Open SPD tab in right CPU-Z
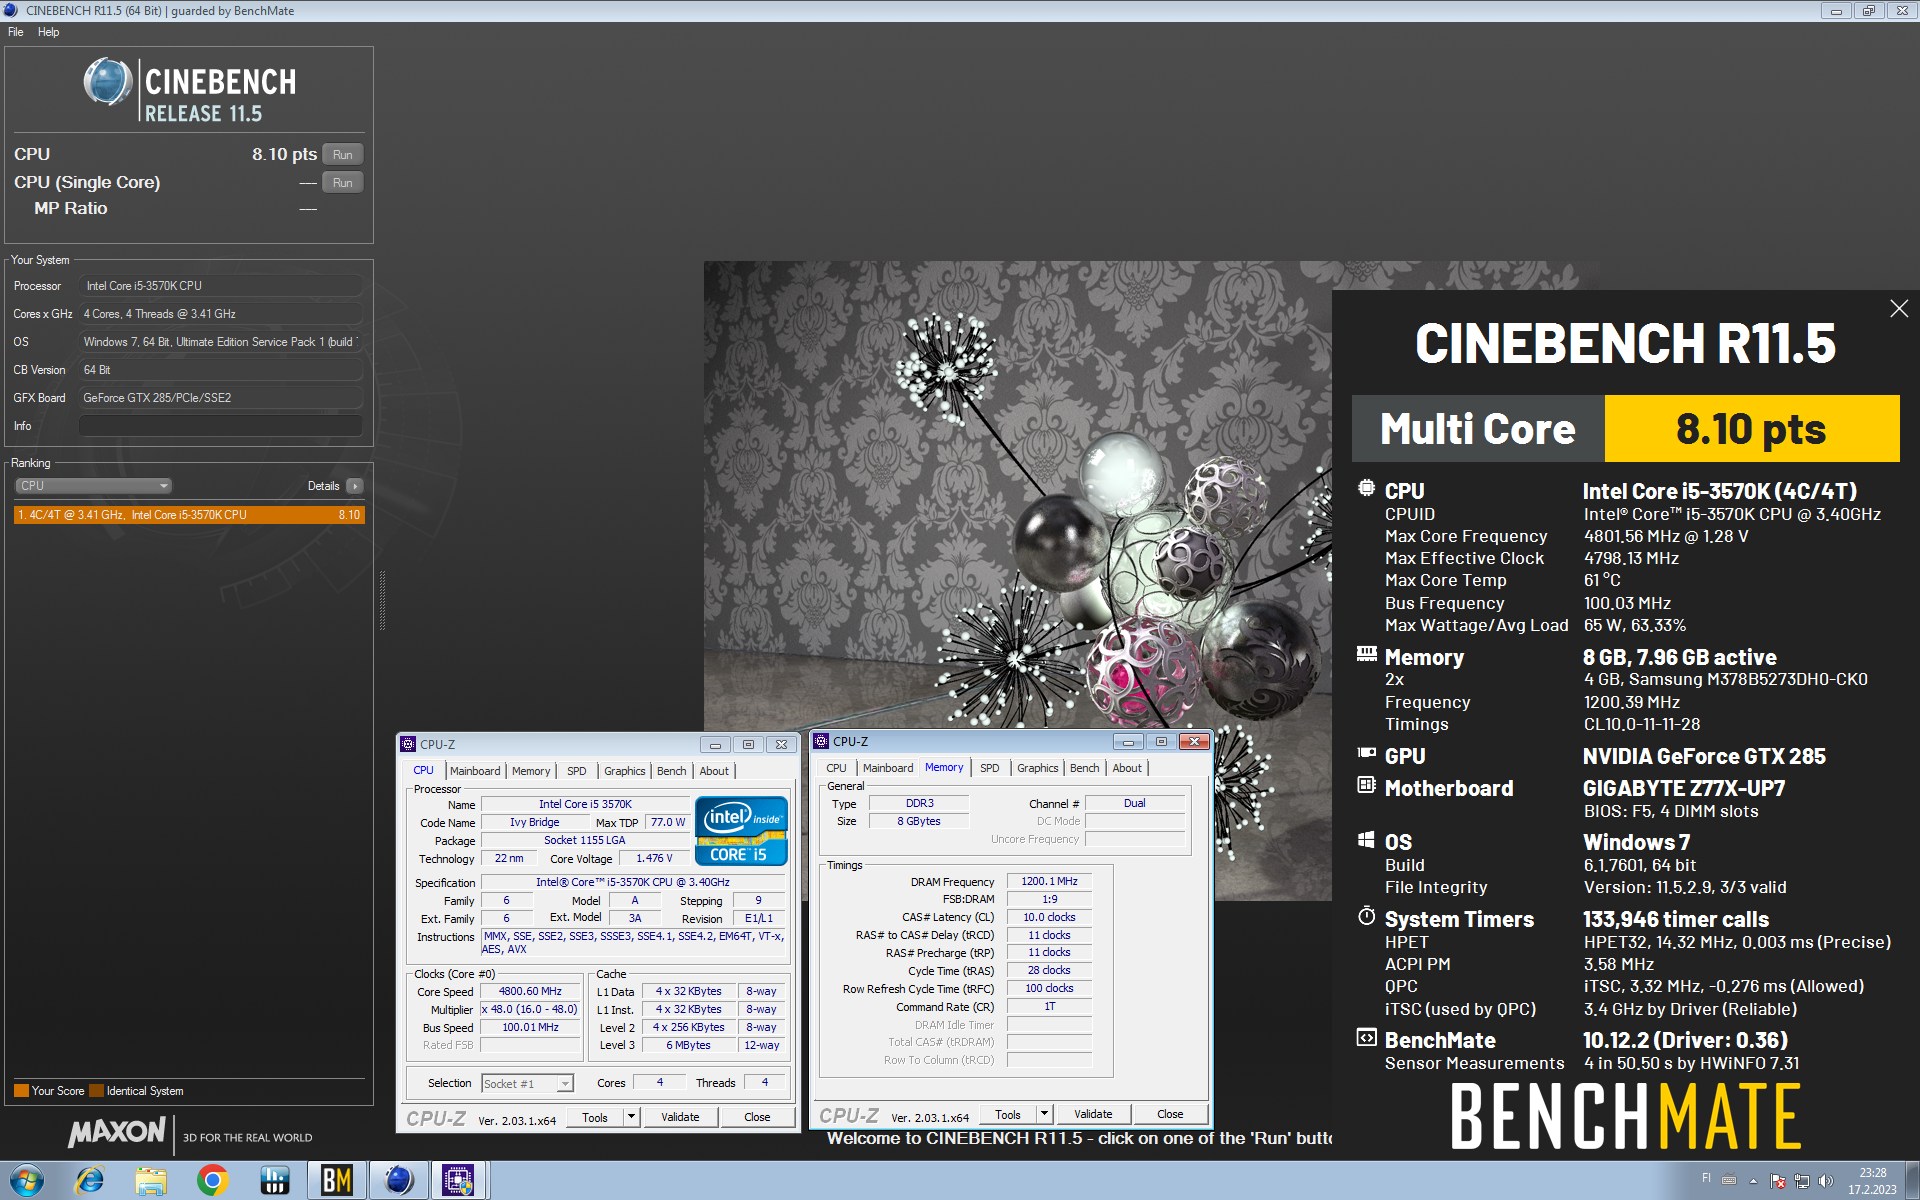Image resolution: width=1920 pixels, height=1200 pixels. [x=990, y=768]
